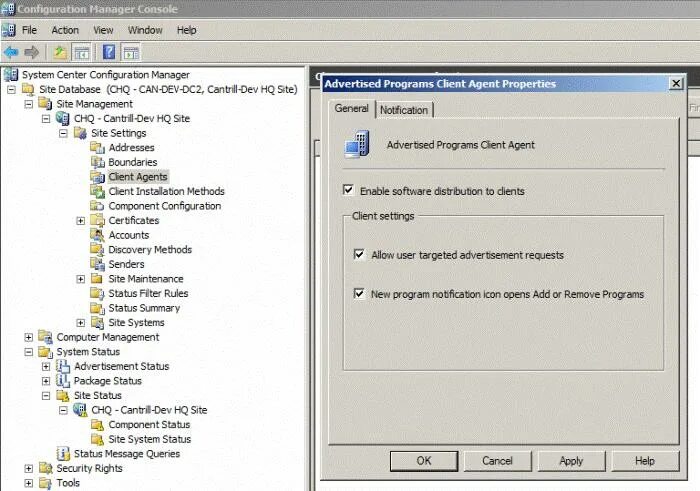Screen dimensions: 700x491
Task: Collapse the Site Management node
Action: (29, 104)
